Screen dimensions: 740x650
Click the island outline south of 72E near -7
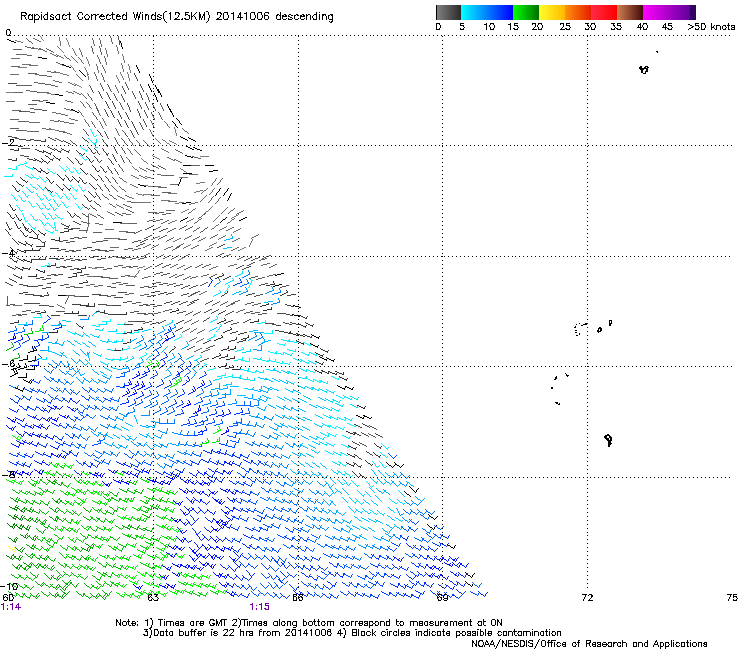point(608,440)
